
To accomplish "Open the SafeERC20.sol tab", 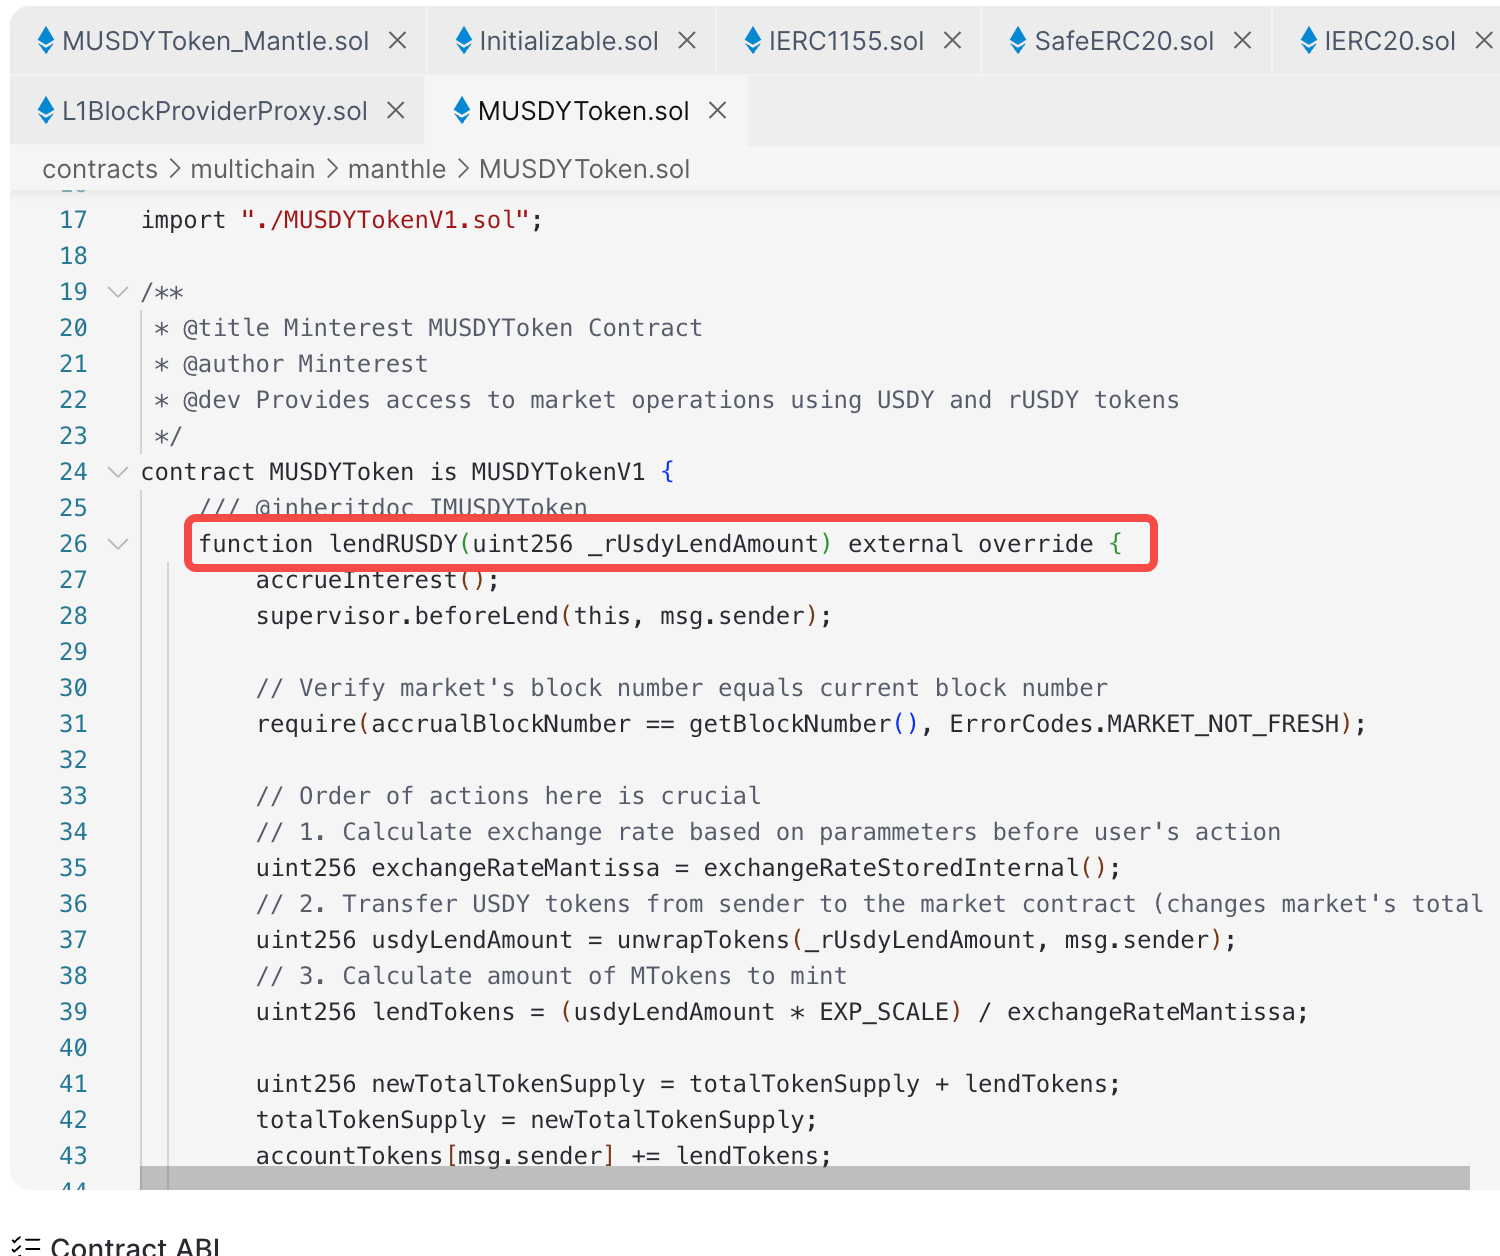I will point(1124,41).
